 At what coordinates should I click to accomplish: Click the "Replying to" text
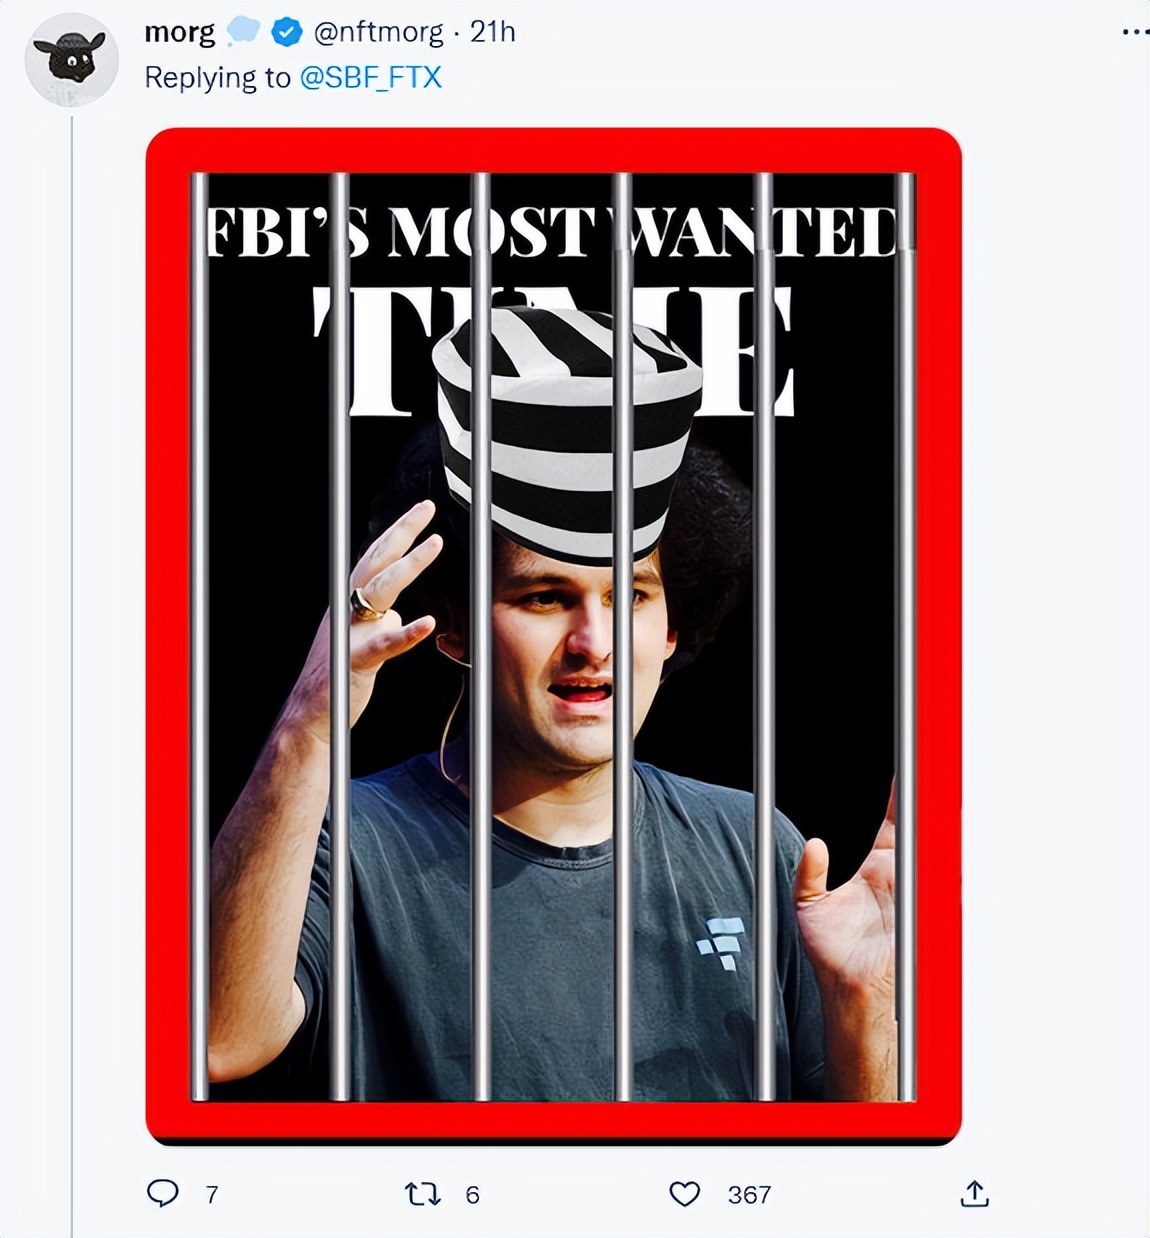[x=217, y=78]
